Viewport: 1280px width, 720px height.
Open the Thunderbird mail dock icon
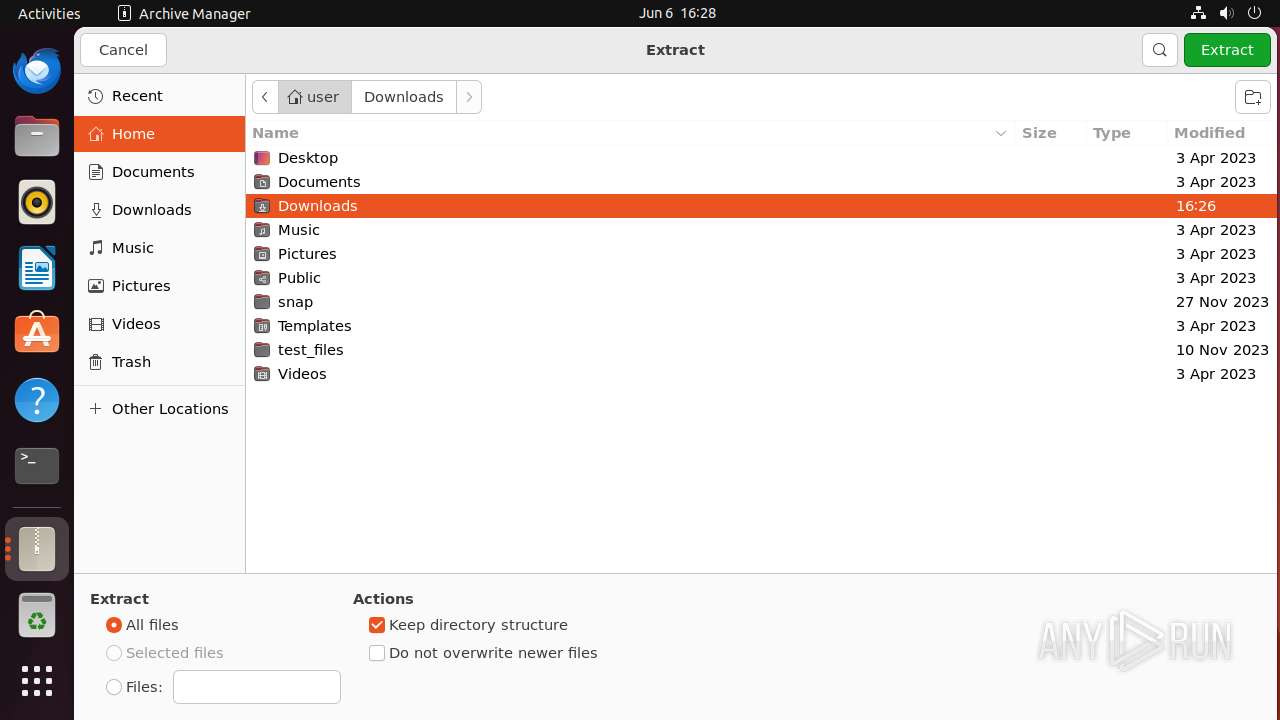click(x=37, y=71)
